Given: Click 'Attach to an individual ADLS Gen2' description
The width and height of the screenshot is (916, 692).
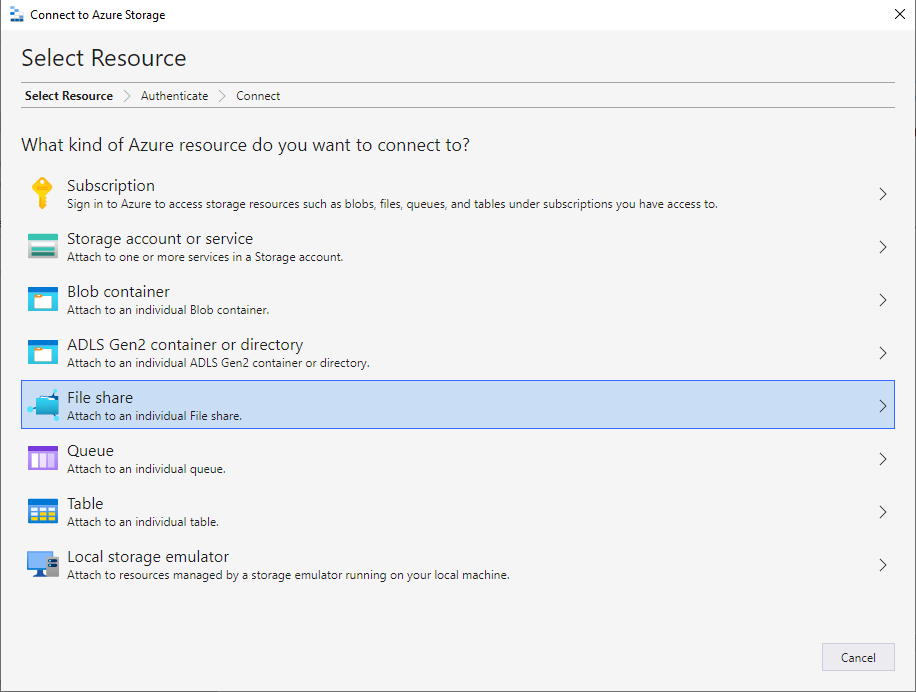Looking at the screenshot, I should pyautogui.click(x=218, y=363).
